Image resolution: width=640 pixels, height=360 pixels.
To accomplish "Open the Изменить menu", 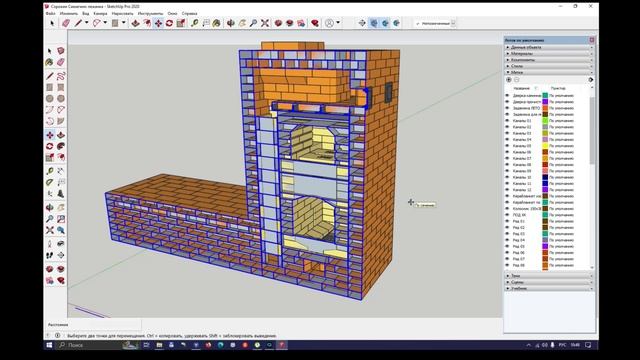I will click(x=69, y=13).
